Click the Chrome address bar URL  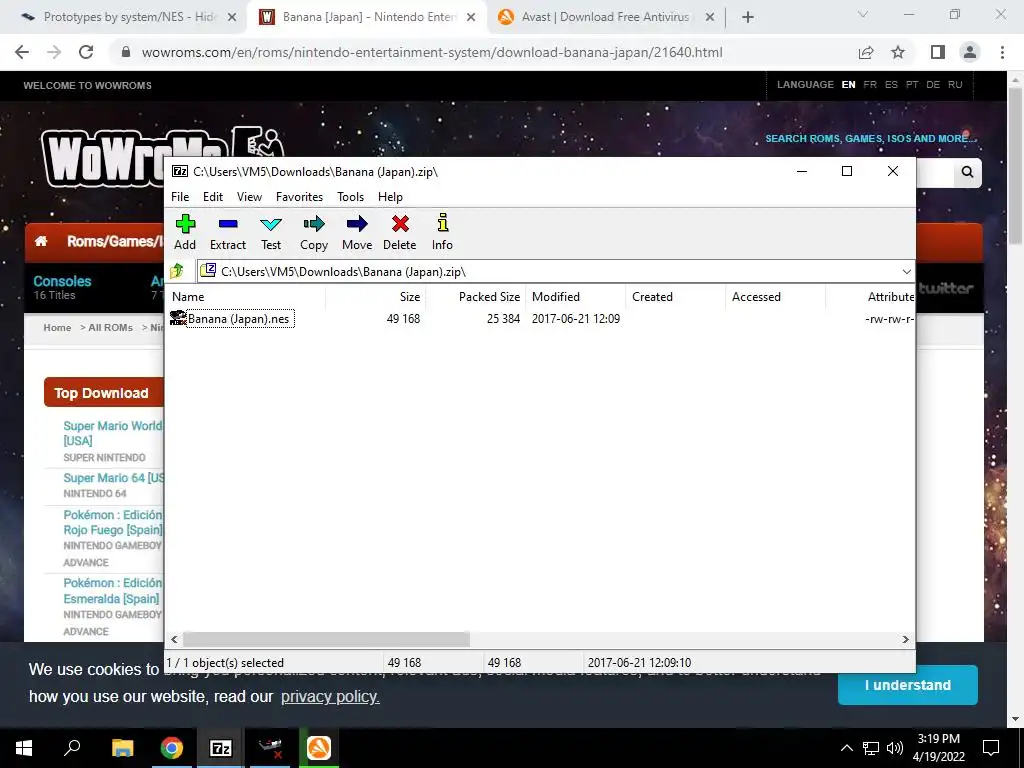pos(432,52)
